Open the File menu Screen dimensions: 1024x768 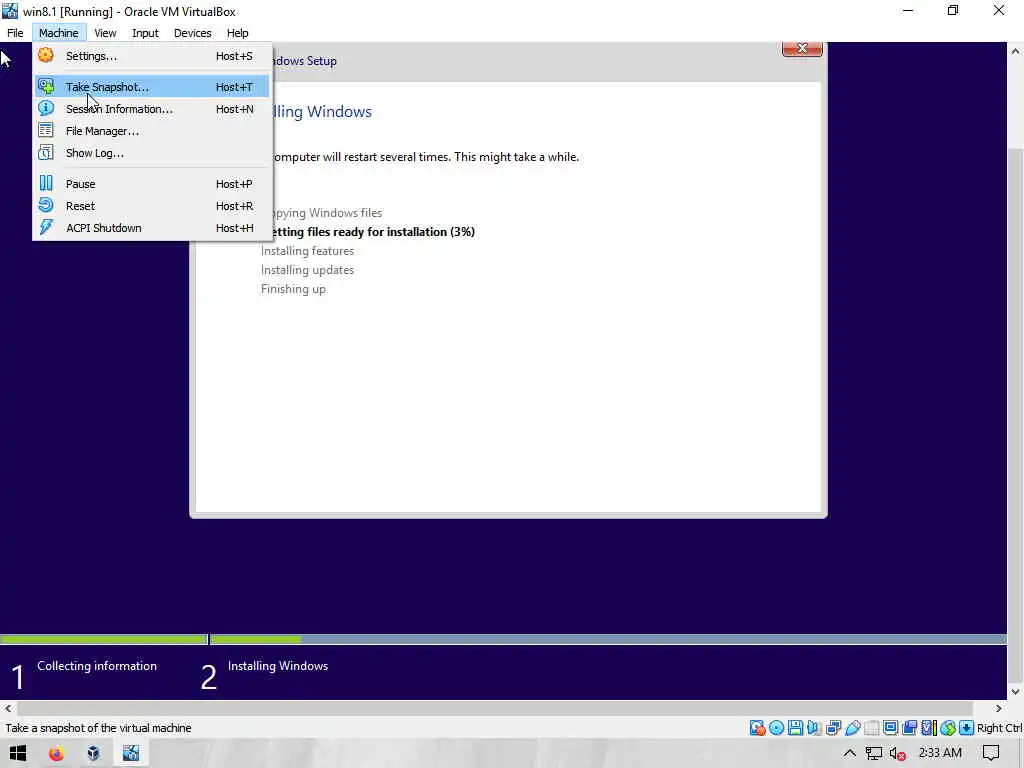click(15, 33)
